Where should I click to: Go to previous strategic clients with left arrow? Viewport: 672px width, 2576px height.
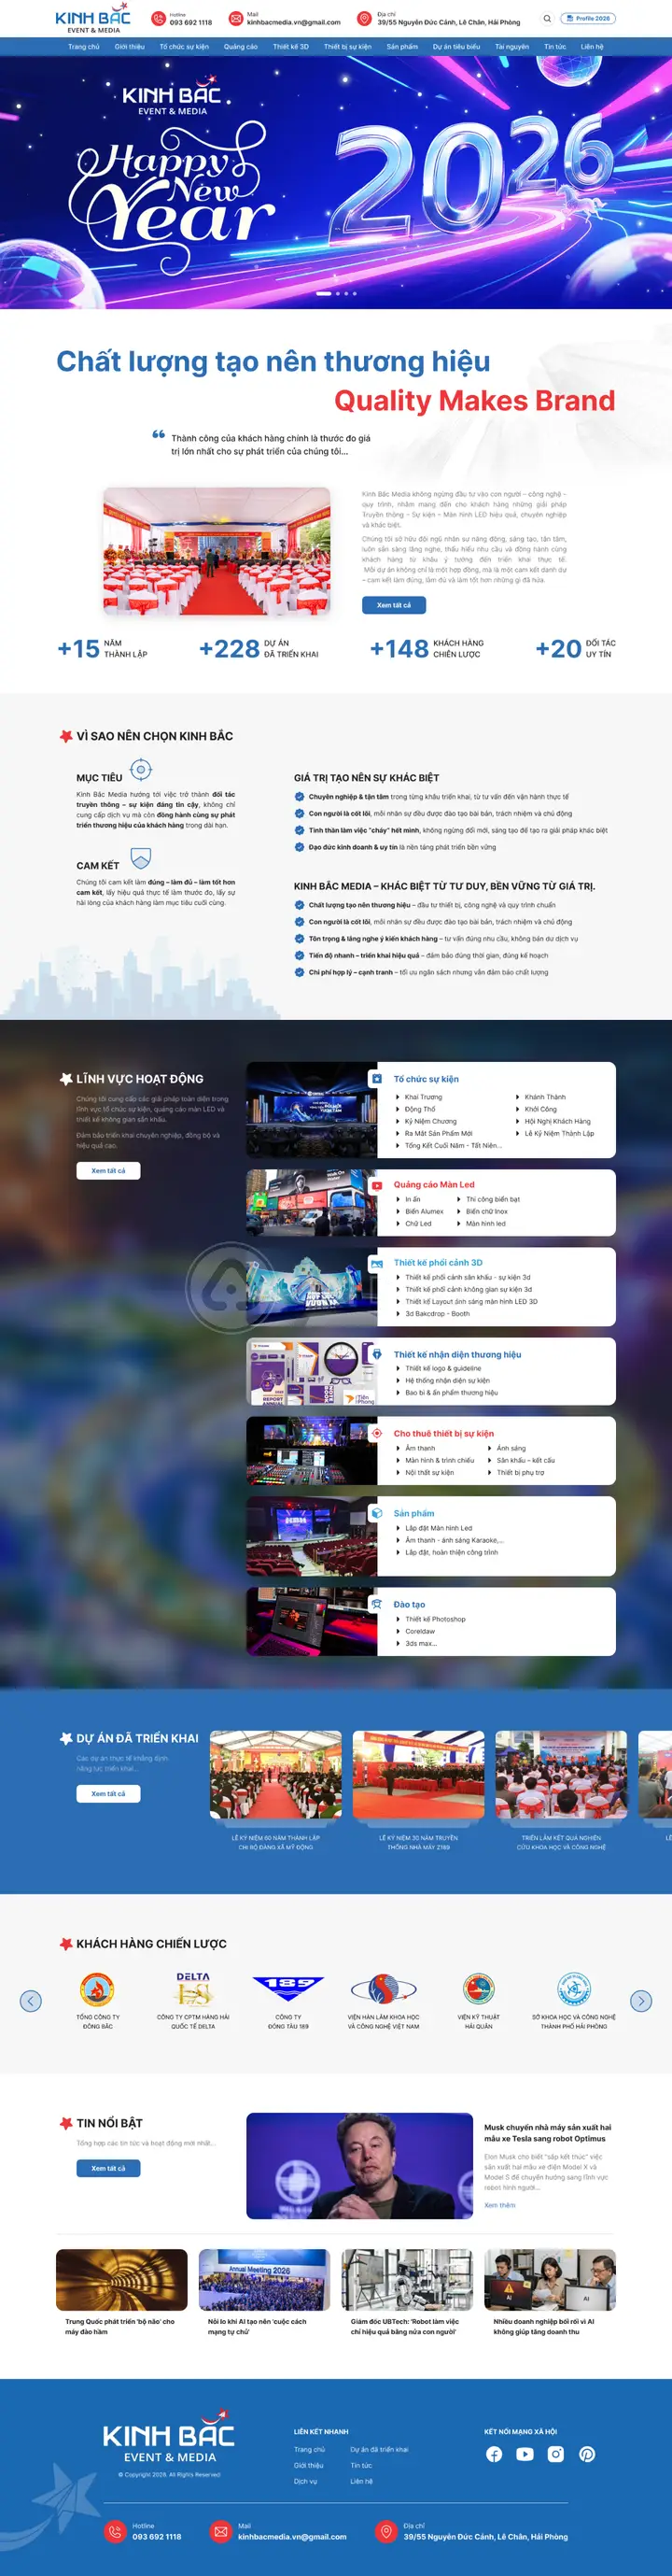coord(31,2000)
